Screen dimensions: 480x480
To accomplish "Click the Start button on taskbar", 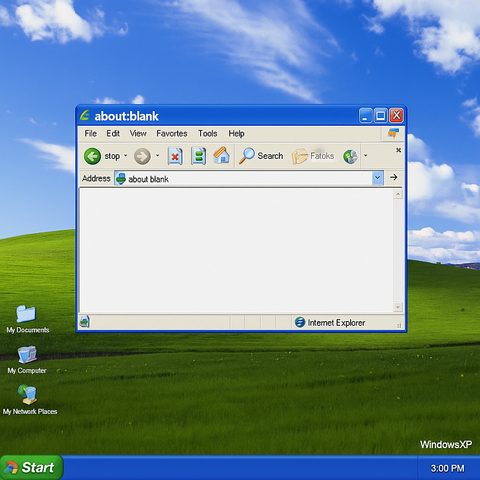I will [x=31, y=467].
